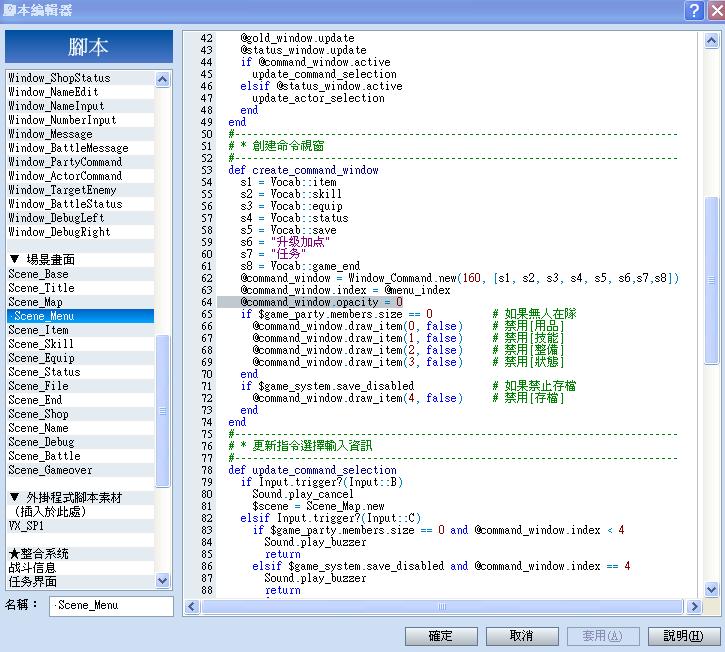This screenshot has height=652, width=725.
Task: Click the 說明(H) help button
Action: point(683,636)
